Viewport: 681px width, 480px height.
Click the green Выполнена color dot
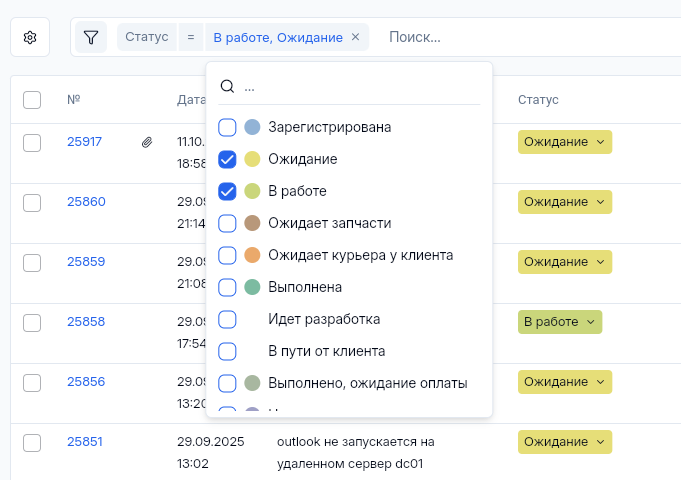252,287
